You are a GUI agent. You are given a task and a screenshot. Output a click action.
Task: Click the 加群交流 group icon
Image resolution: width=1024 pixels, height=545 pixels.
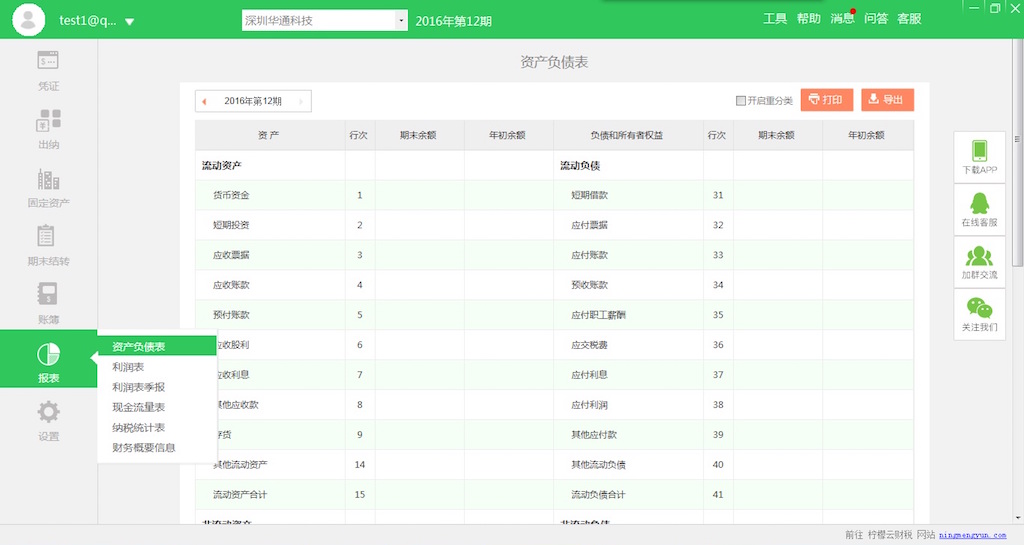point(979,256)
